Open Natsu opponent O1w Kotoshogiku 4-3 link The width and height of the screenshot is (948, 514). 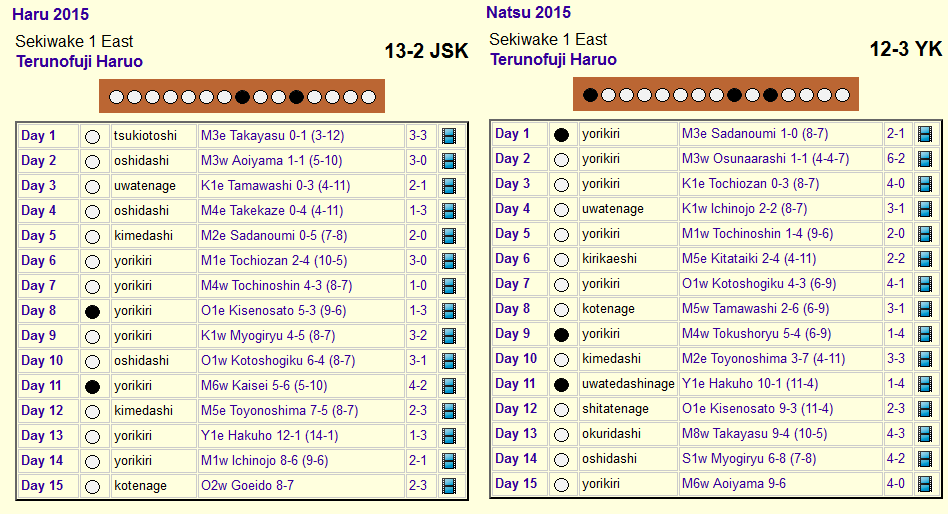tap(759, 284)
